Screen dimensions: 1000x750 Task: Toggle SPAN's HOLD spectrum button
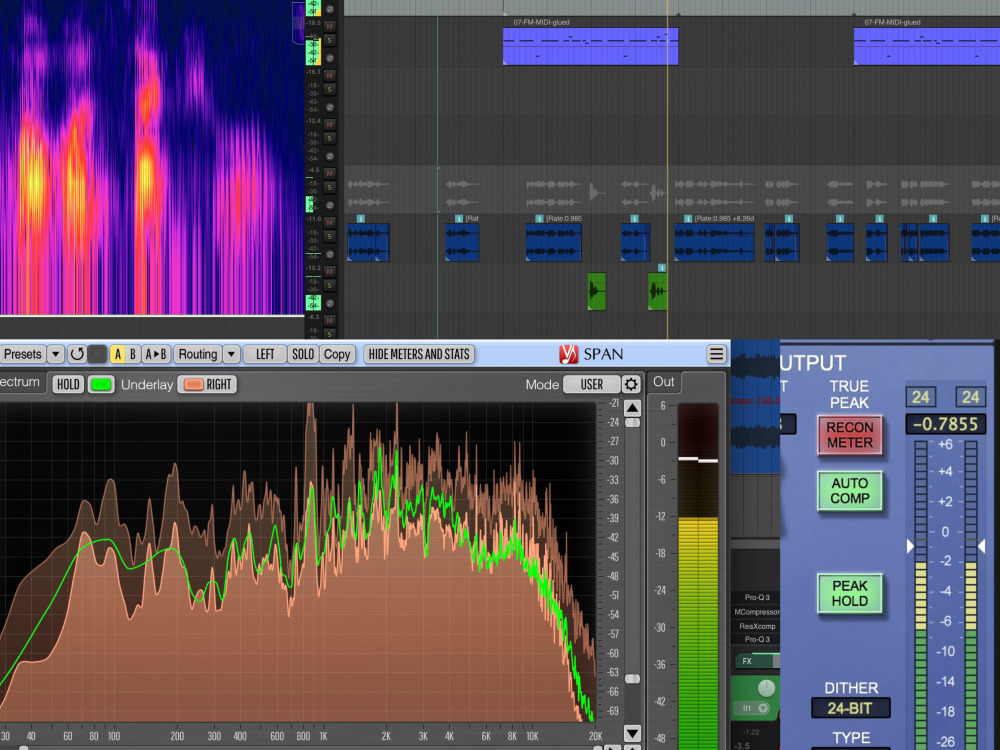tap(68, 384)
